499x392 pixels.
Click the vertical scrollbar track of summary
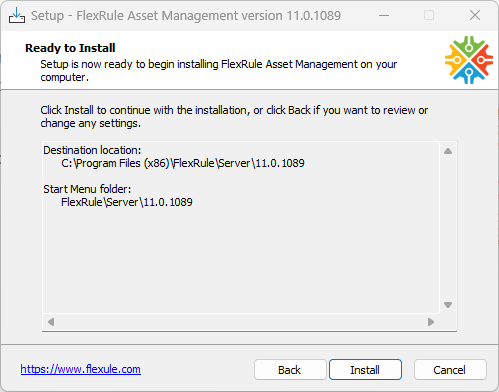(x=448, y=228)
